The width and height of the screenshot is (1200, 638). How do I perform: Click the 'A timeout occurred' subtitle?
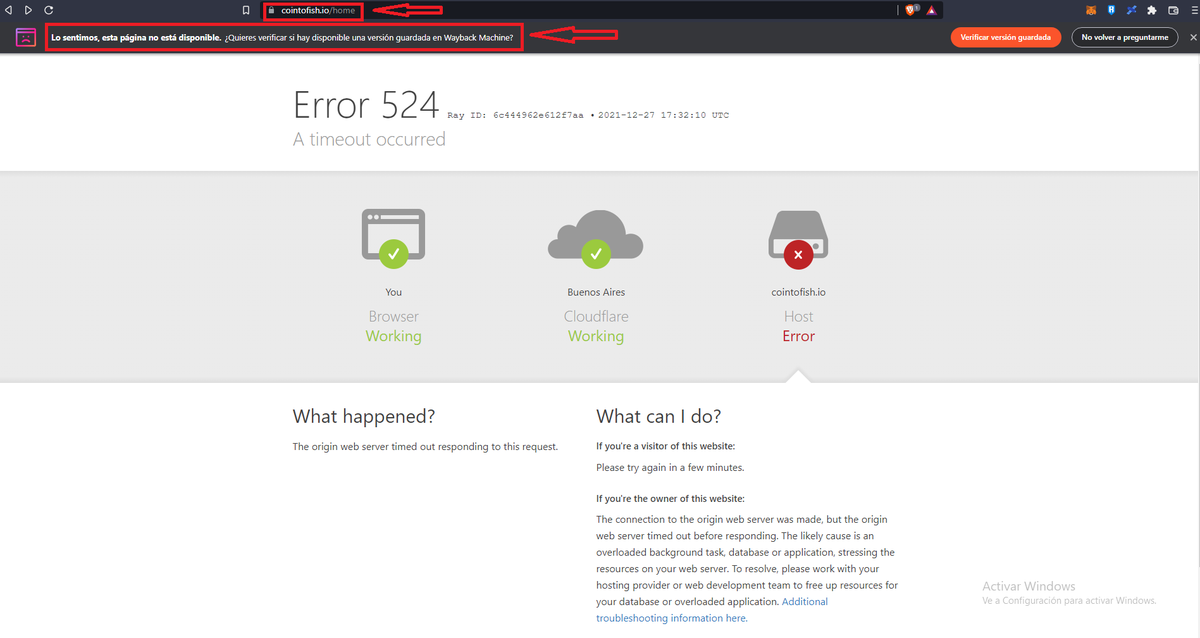(x=369, y=139)
